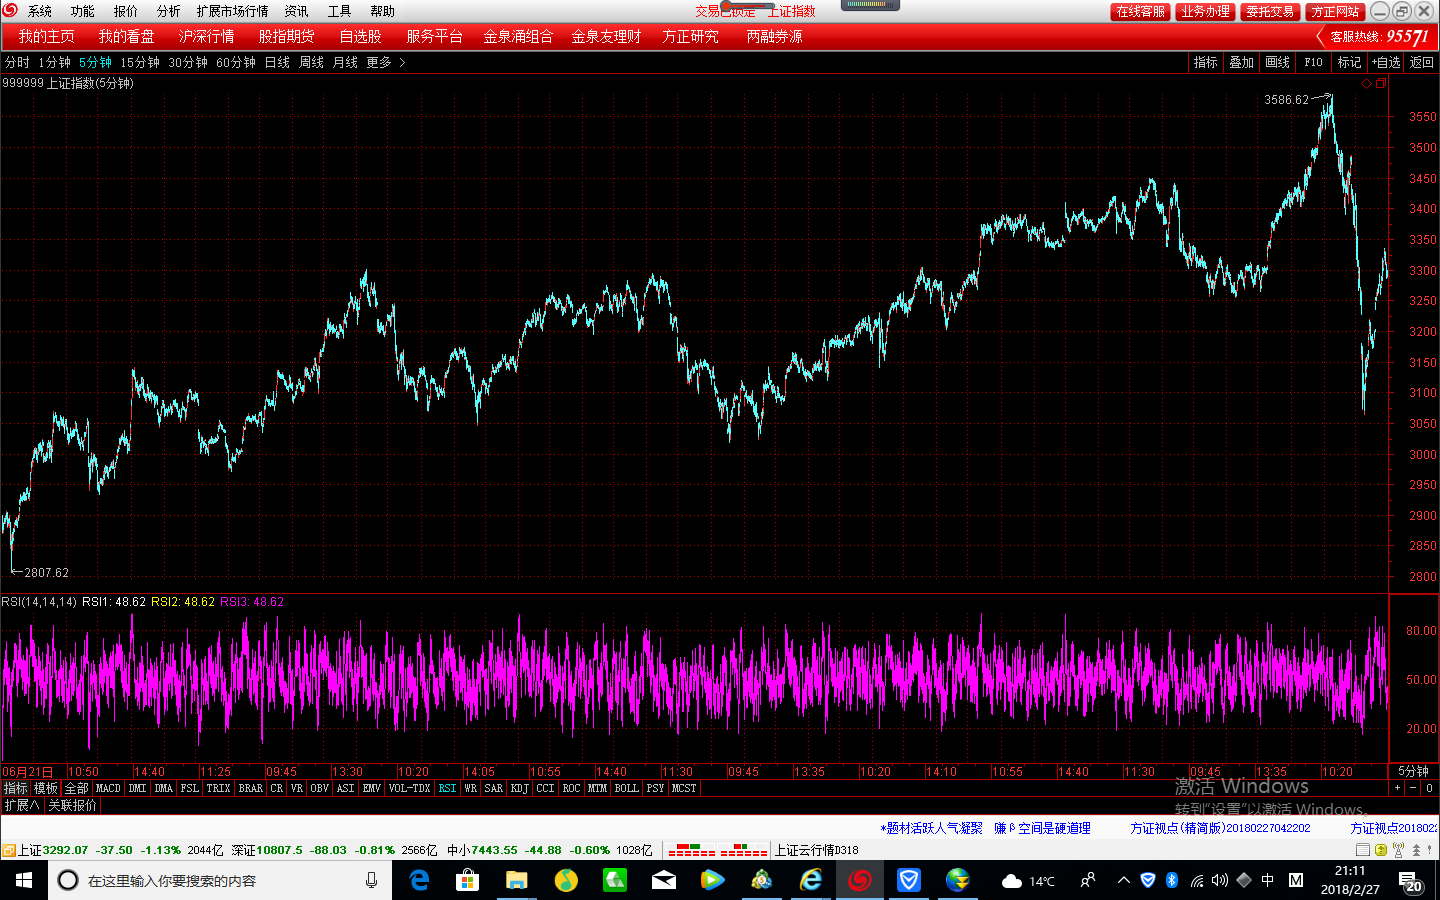Open the 系统 menu
Viewport: 1440px width, 900px height.
tap(39, 11)
